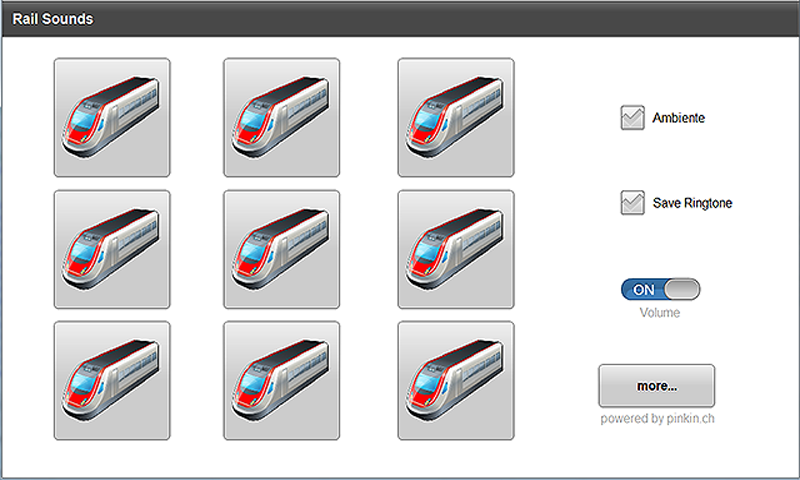Play the bottom-right train sound button

pos(456,381)
